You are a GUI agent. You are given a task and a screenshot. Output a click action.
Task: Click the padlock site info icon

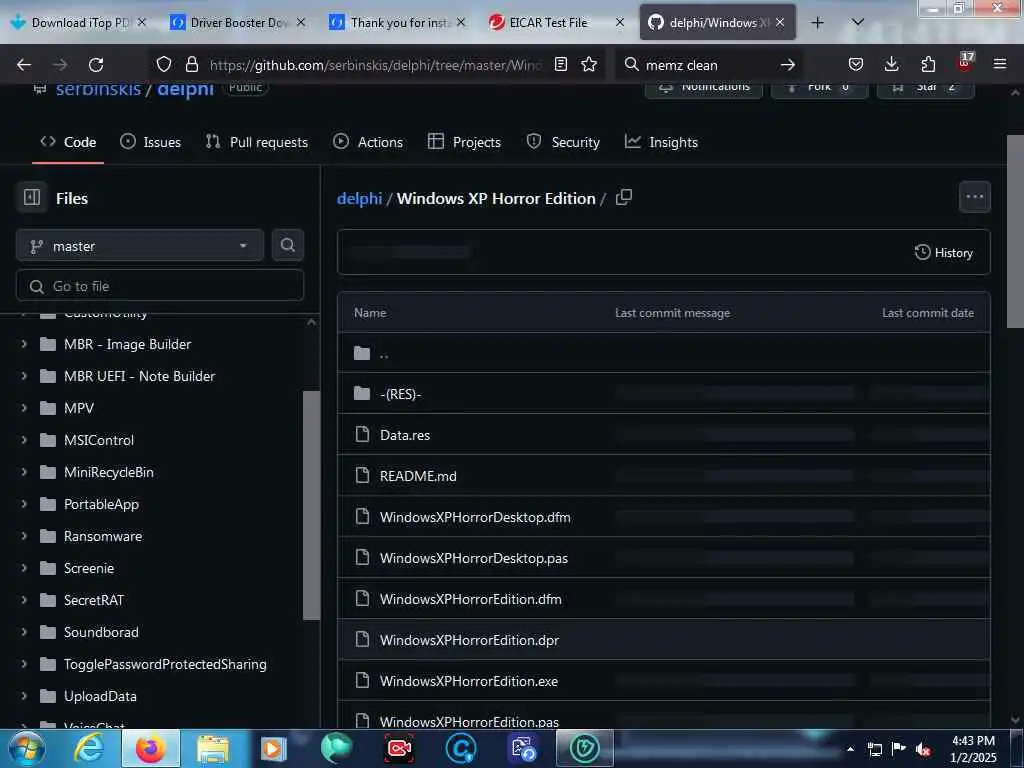click(191, 64)
